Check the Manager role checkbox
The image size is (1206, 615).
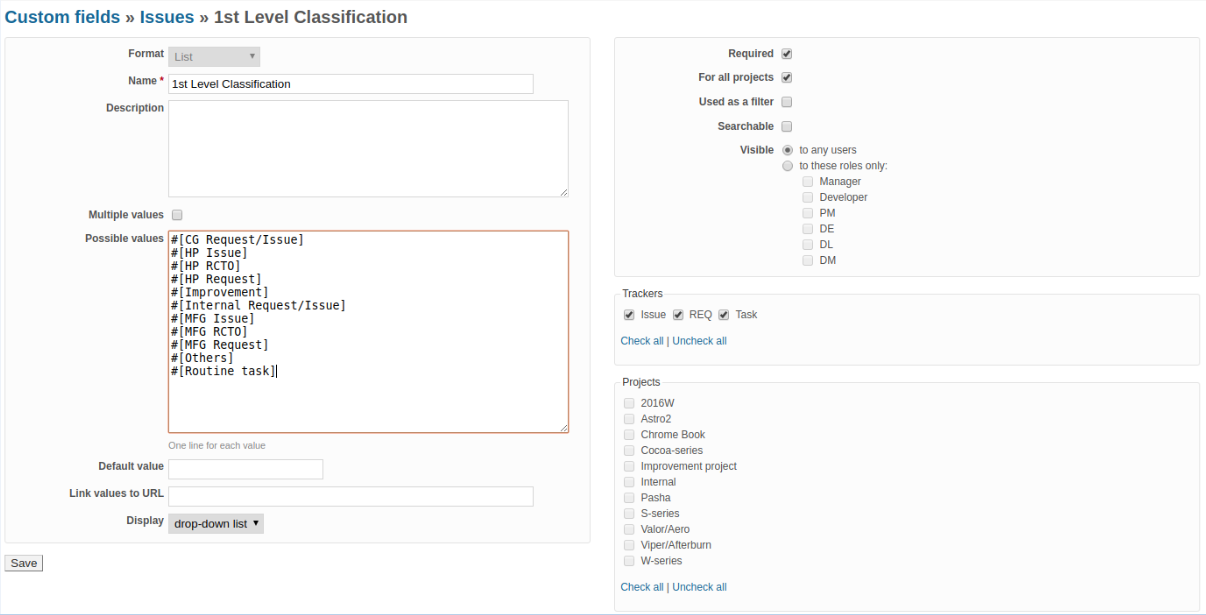[x=807, y=181]
